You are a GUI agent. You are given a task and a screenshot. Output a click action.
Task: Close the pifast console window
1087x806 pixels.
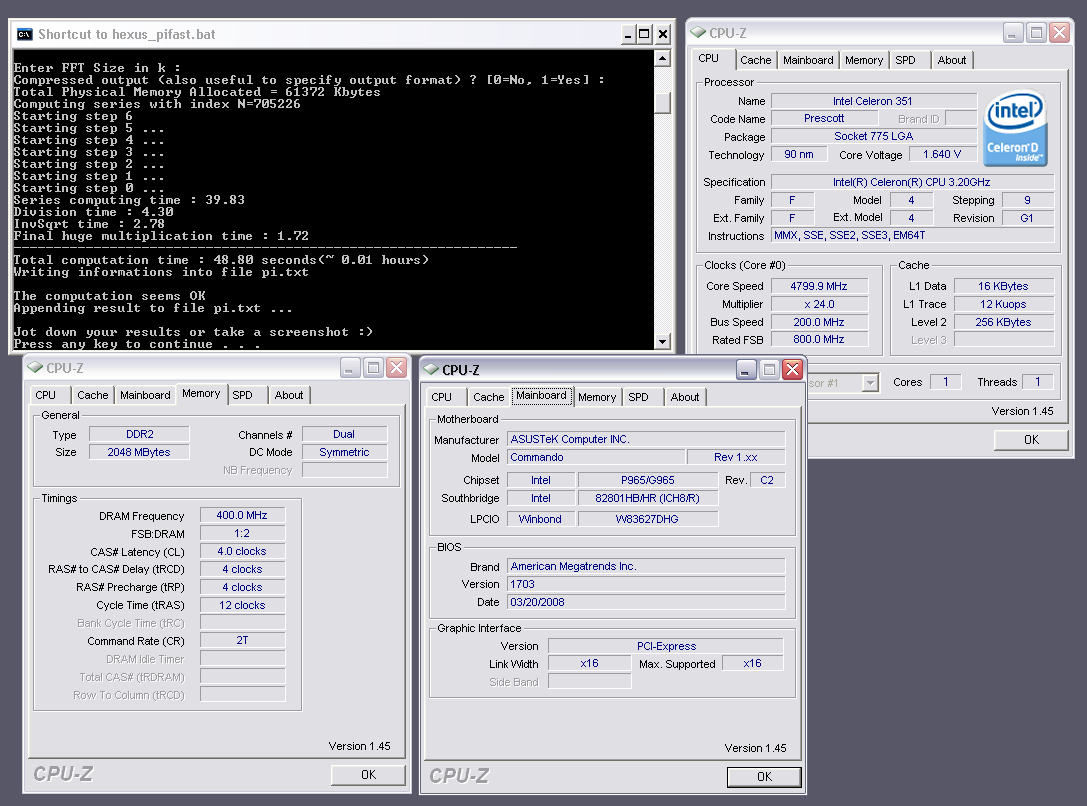point(663,34)
